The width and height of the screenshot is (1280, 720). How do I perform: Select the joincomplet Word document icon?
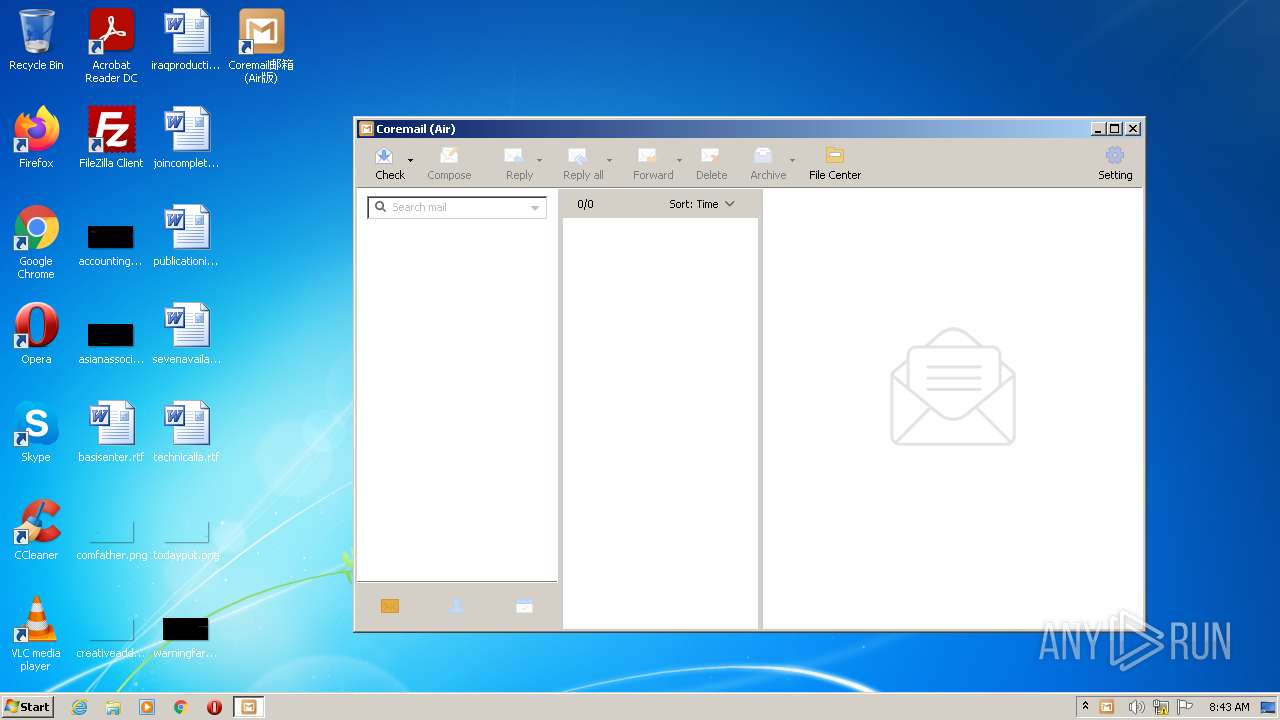pyautogui.click(x=186, y=138)
